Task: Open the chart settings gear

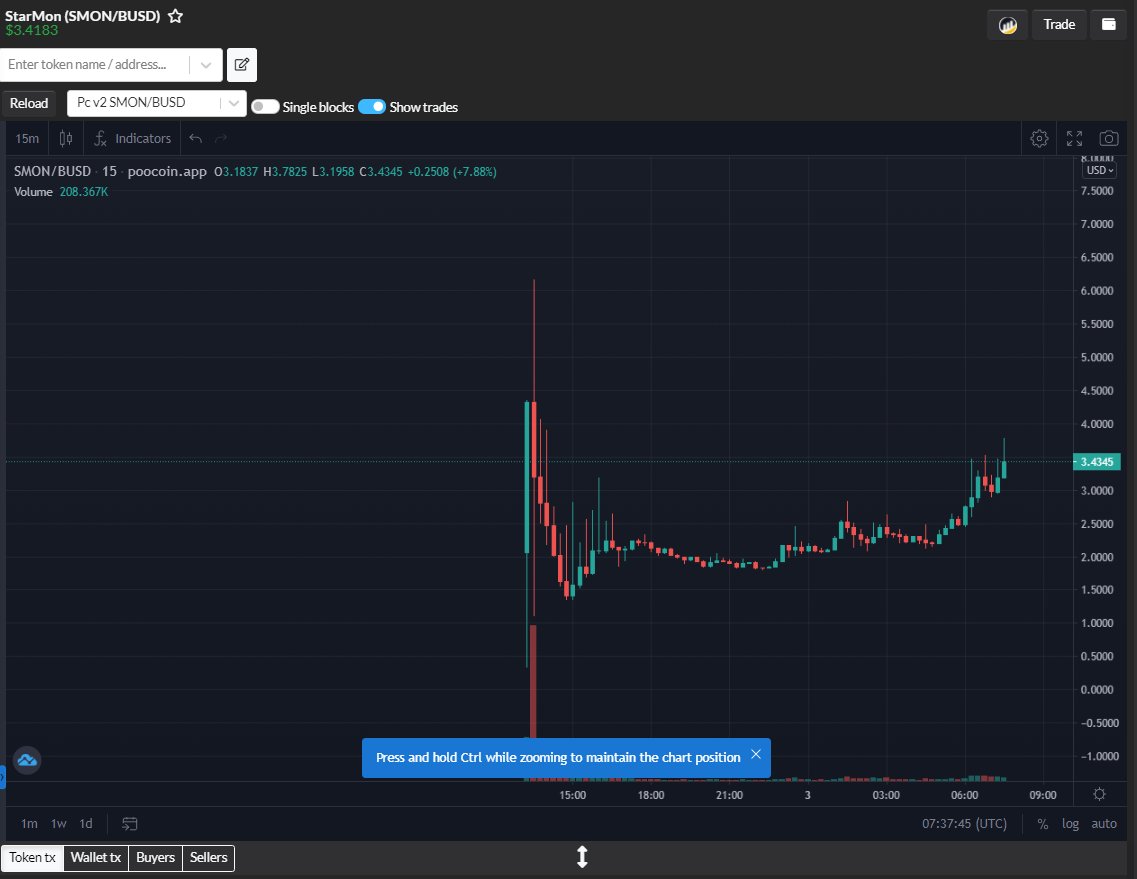Action: click(x=1038, y=138)
